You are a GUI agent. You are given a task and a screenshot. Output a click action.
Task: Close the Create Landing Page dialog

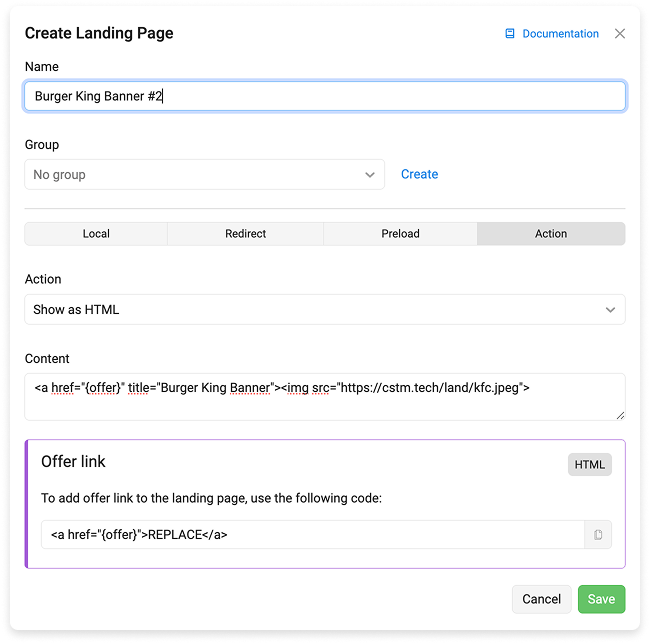point(619,34)
